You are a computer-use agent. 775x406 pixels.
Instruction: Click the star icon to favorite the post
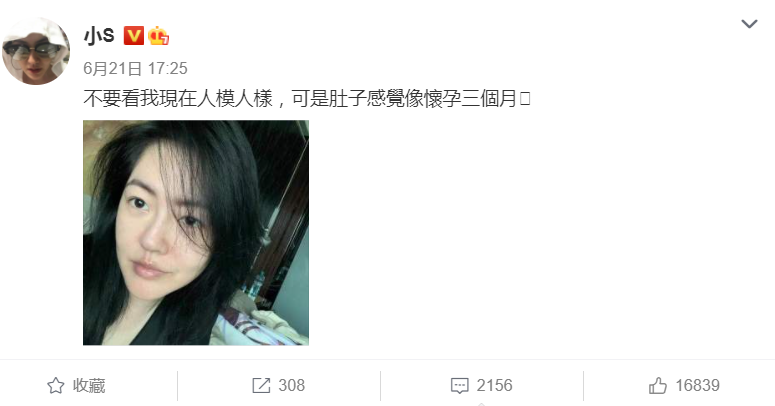point(55,386)
